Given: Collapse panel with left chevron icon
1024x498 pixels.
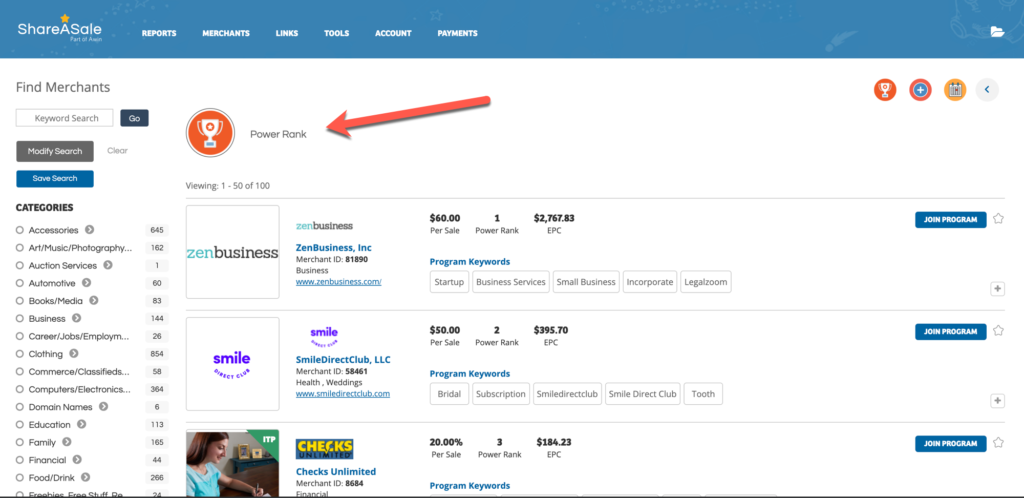Looking at the screenshot, I should [987, 89].
